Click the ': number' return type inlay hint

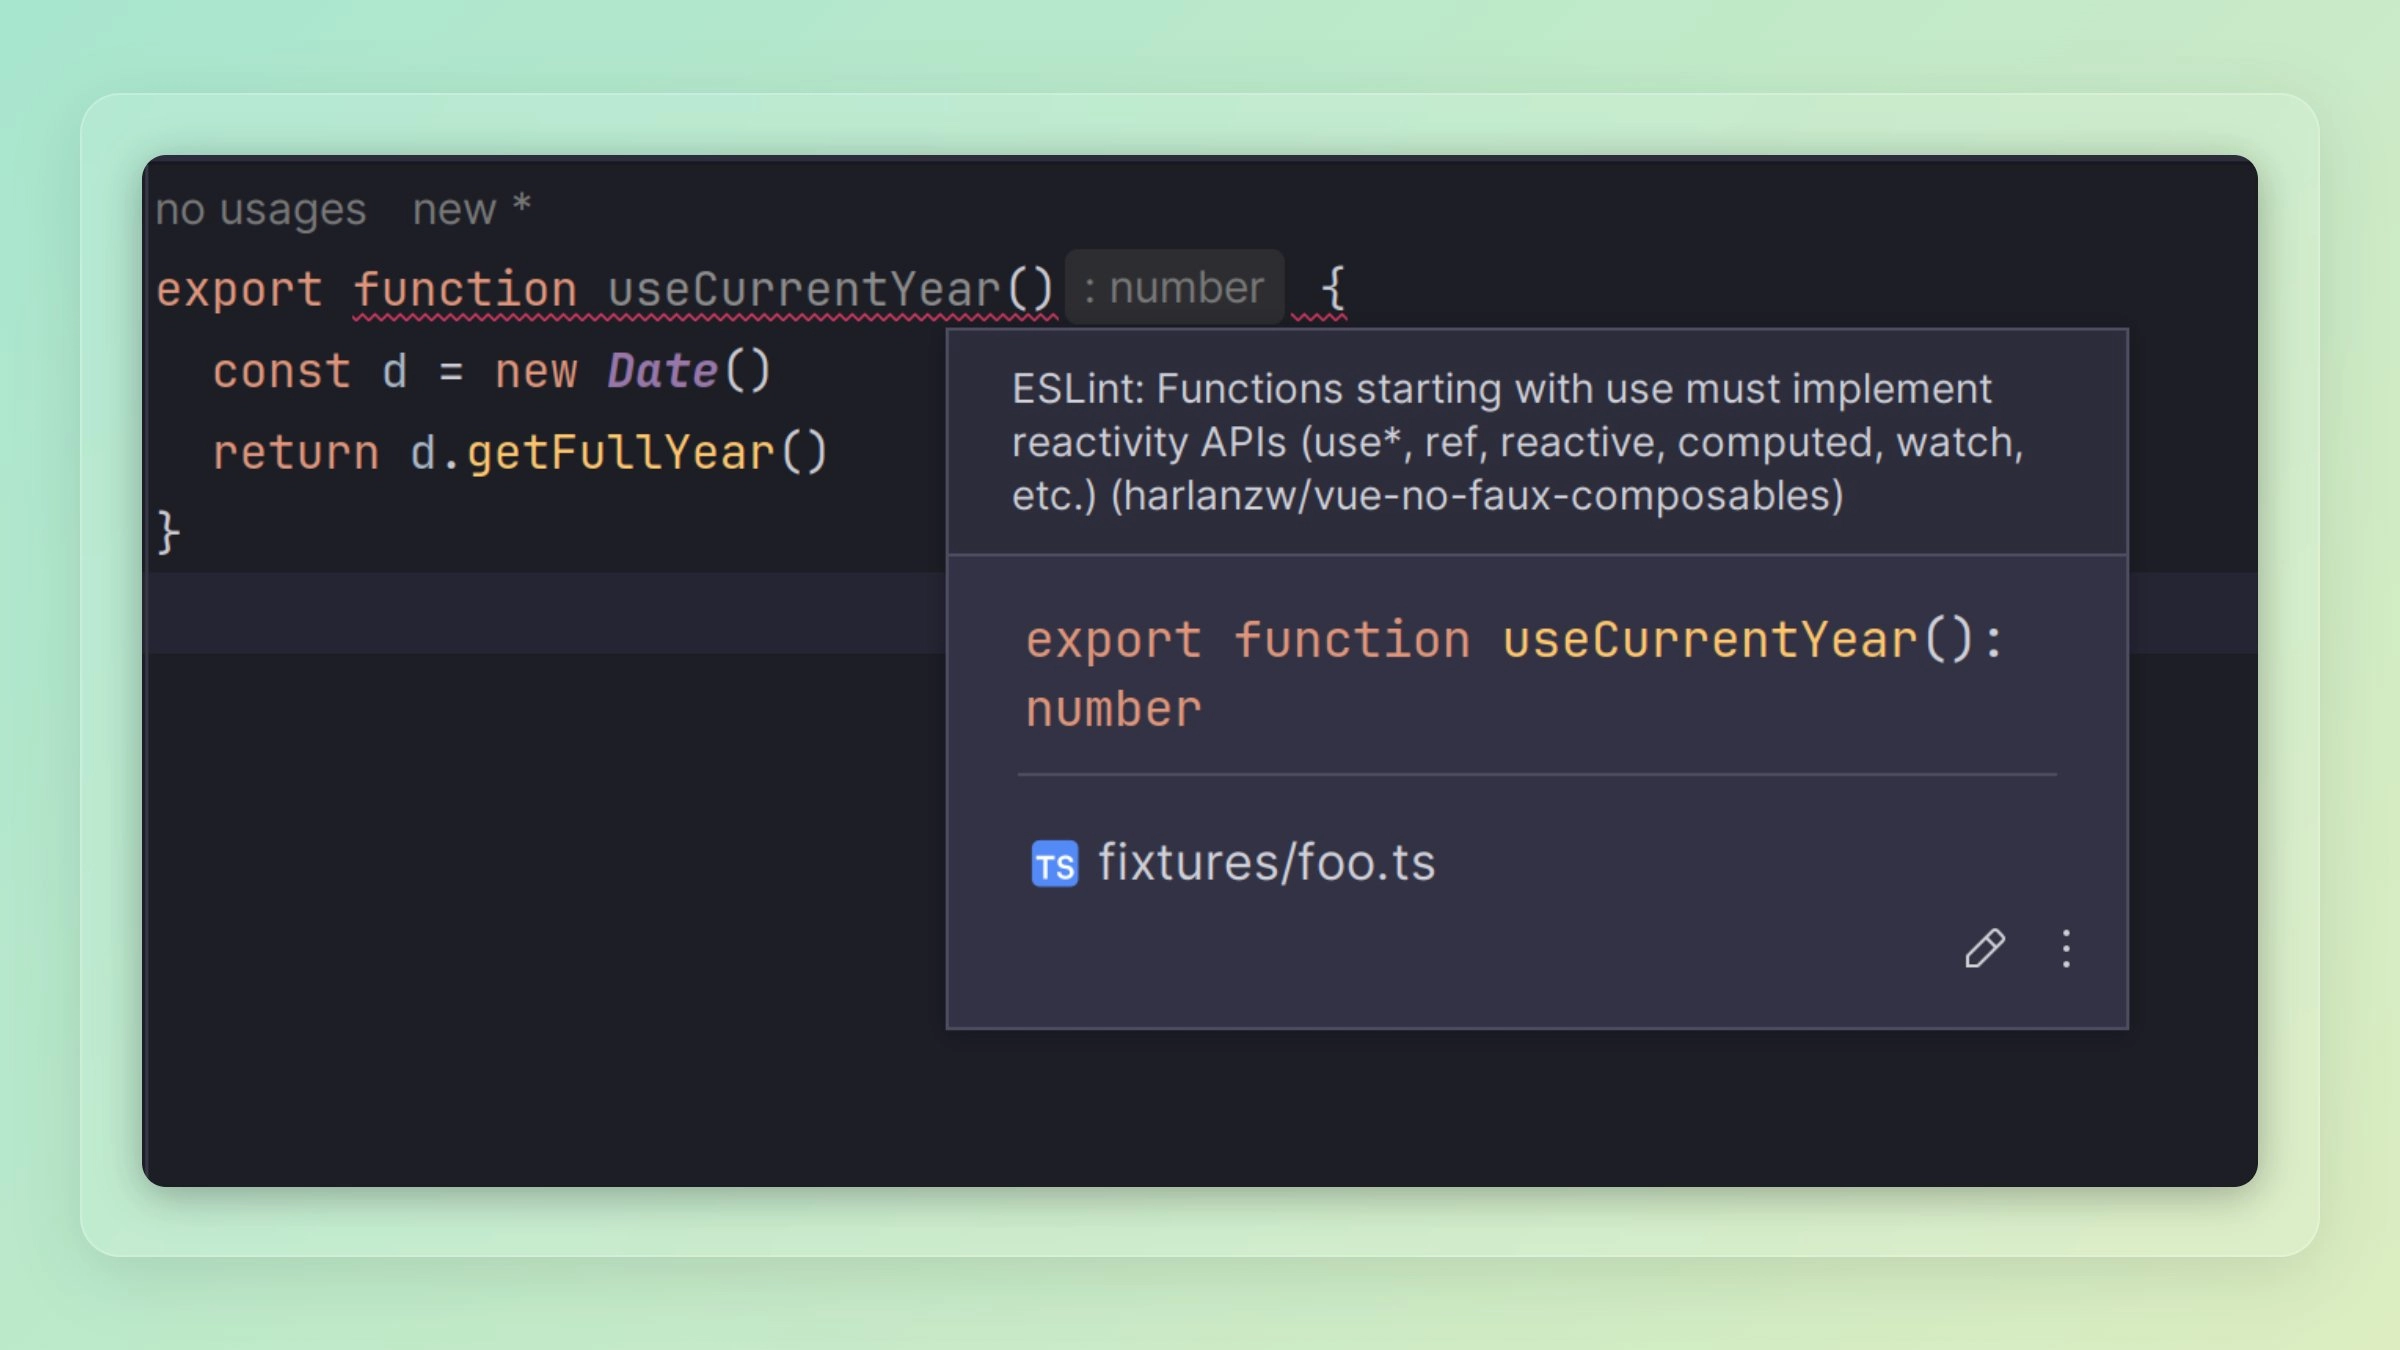(x=1174, y=288)
